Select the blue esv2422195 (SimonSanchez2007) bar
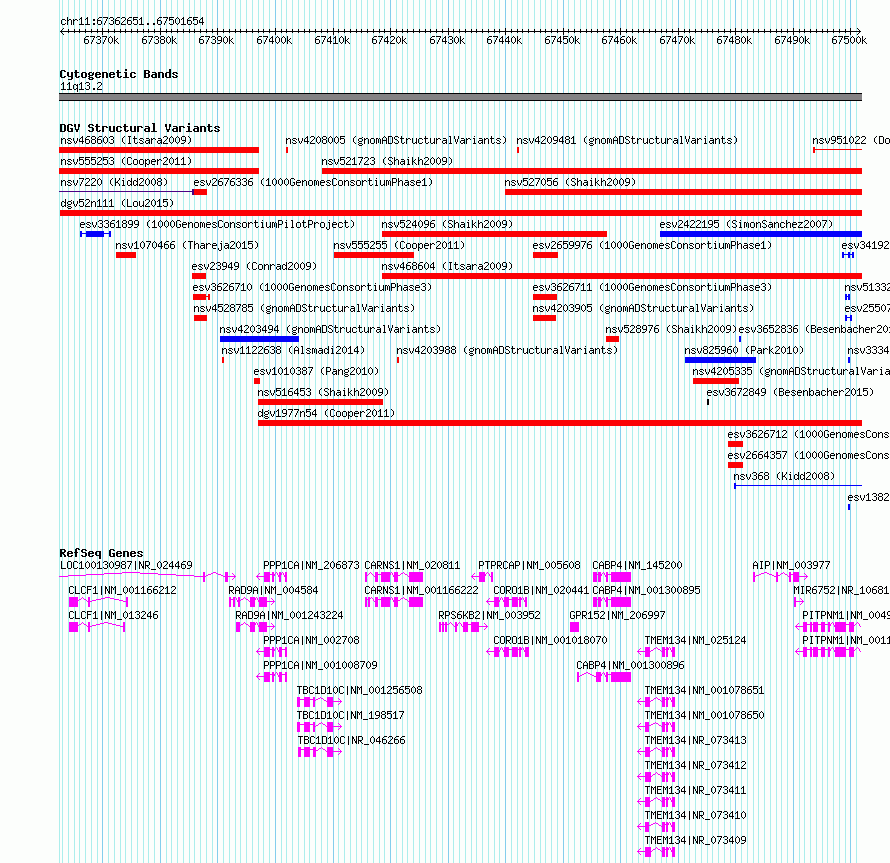 click(x=761, y=234)
